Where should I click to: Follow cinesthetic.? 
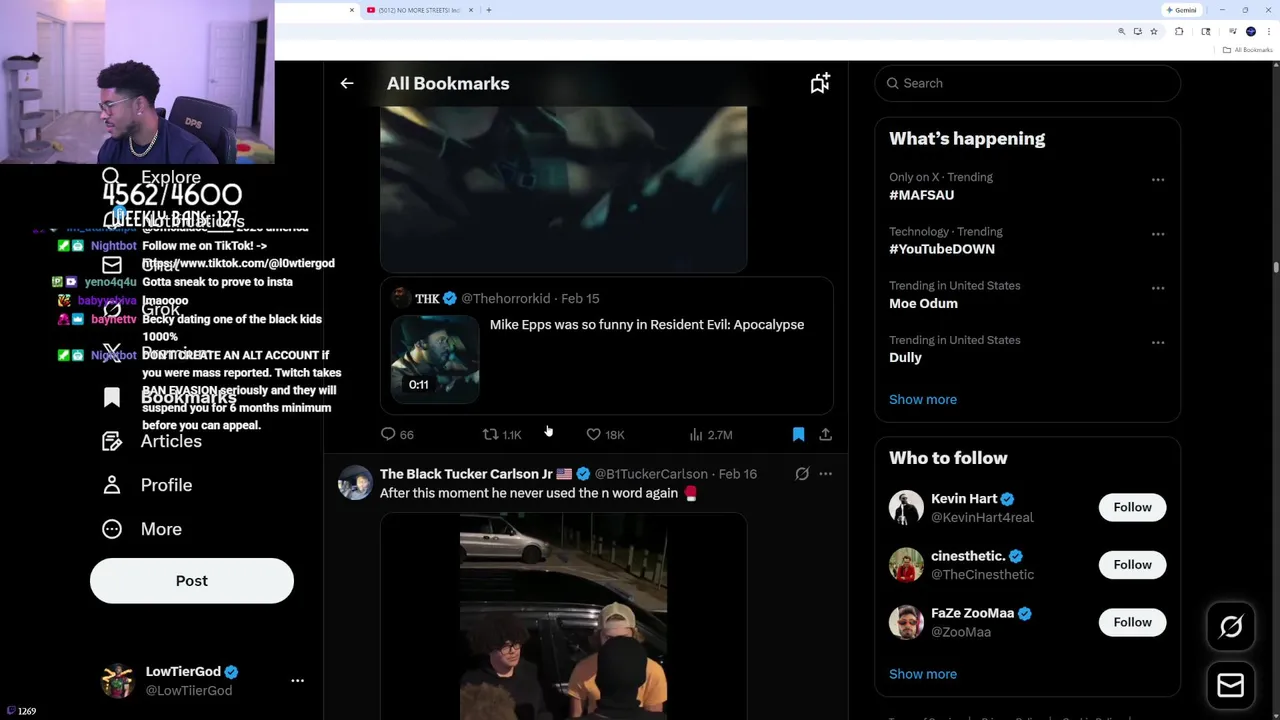pos(1132,565)
